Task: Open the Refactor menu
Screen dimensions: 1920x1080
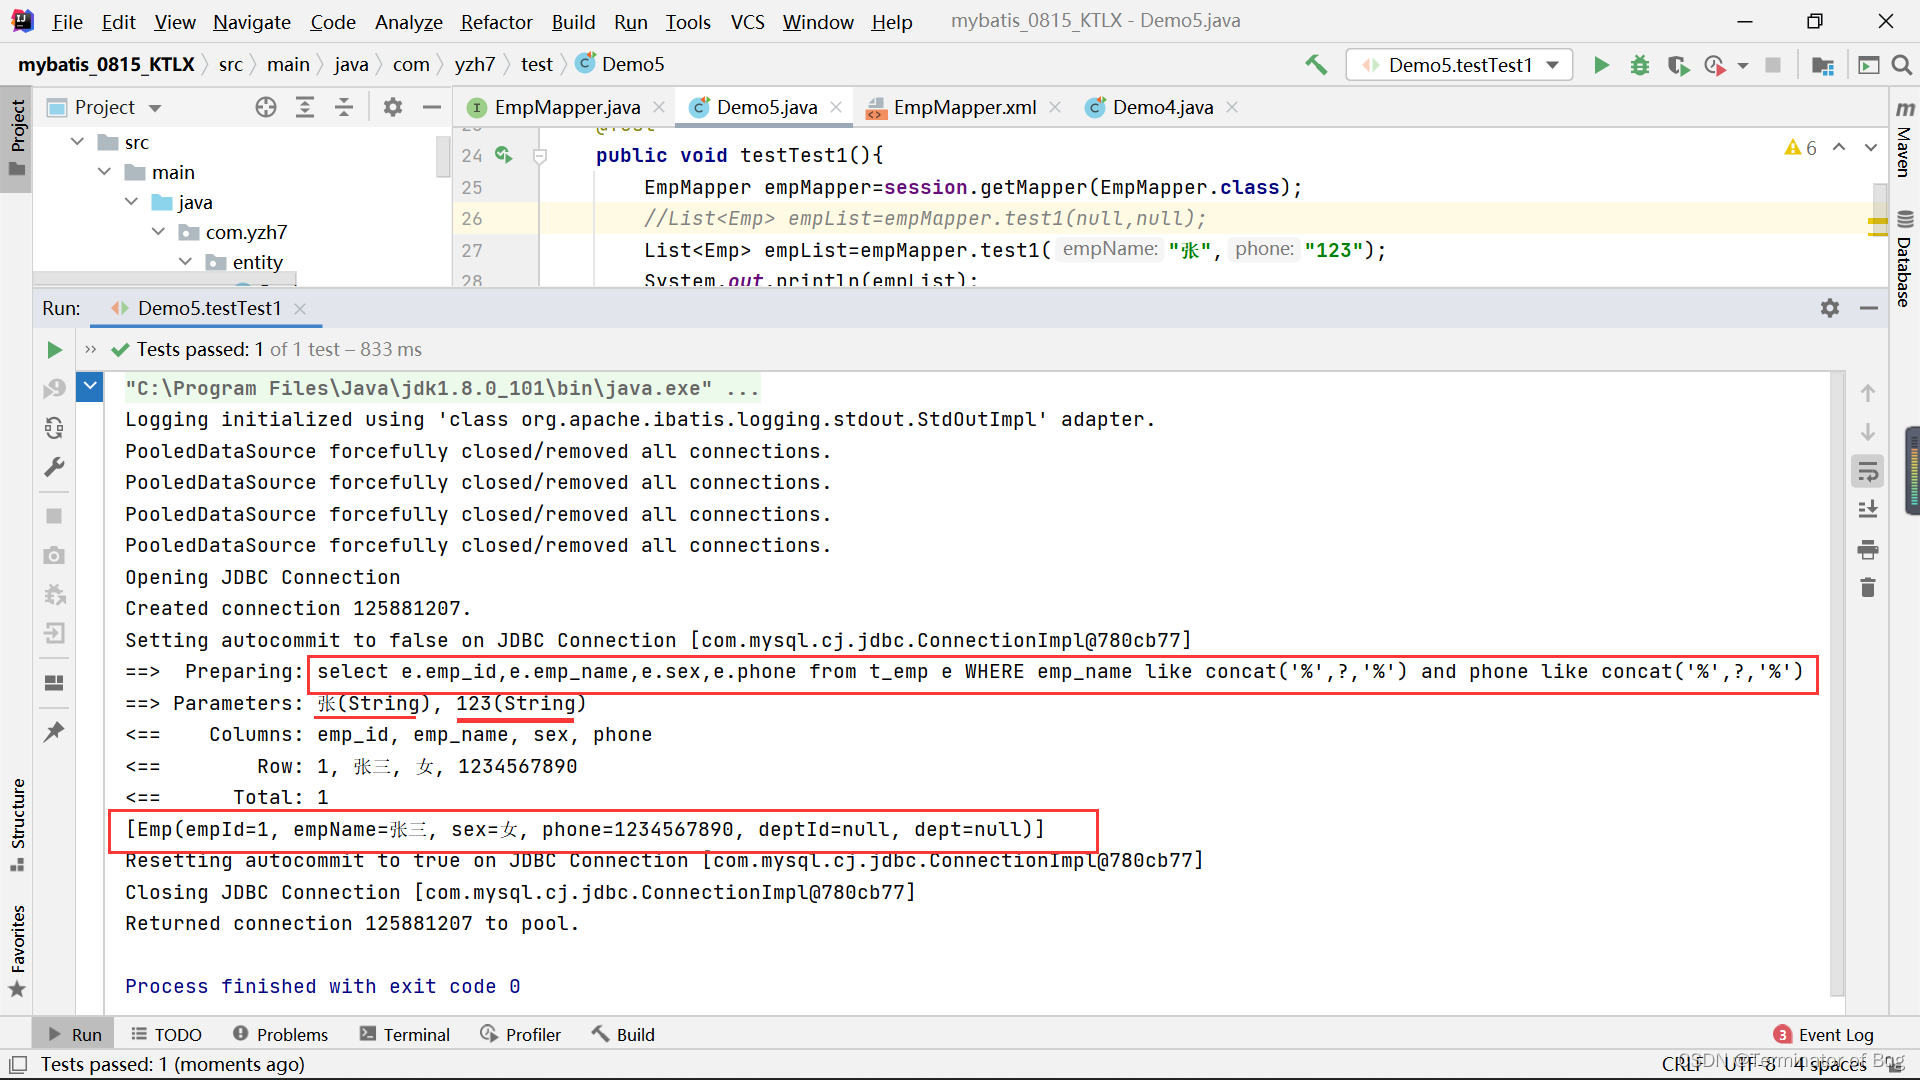Action: pos(496,21)
